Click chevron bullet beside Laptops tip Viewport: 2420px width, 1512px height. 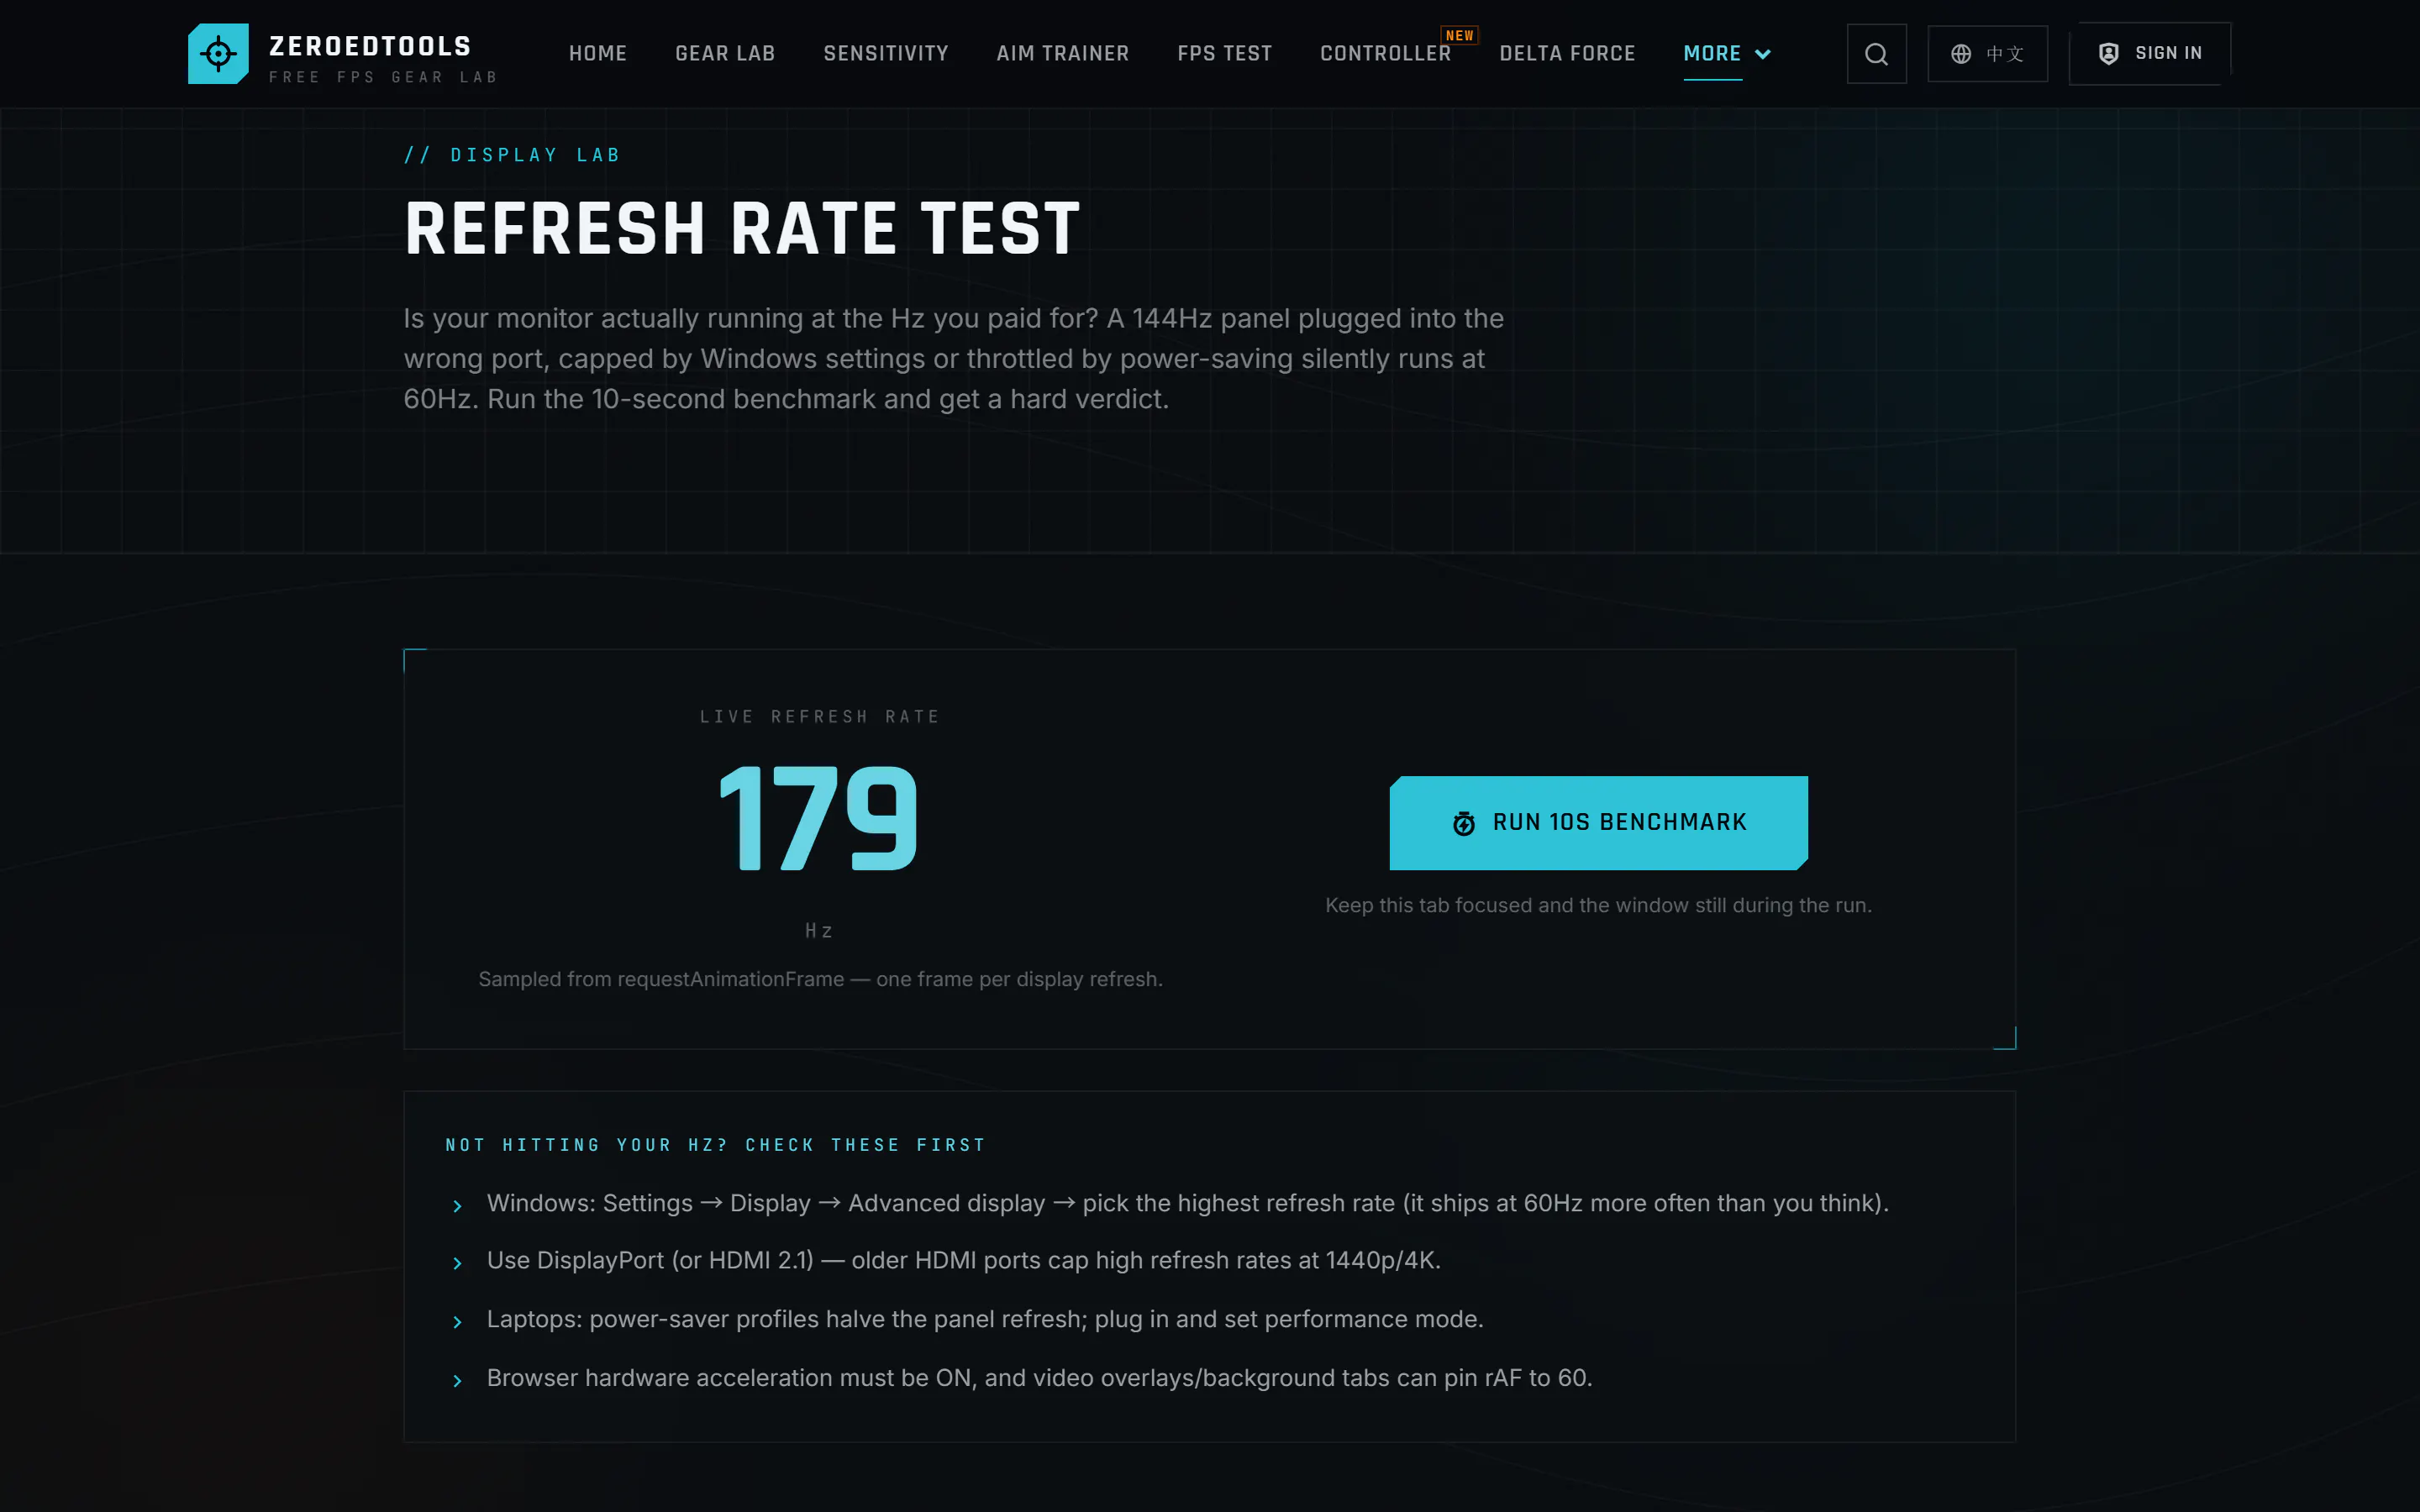[x=457, y=1322]
